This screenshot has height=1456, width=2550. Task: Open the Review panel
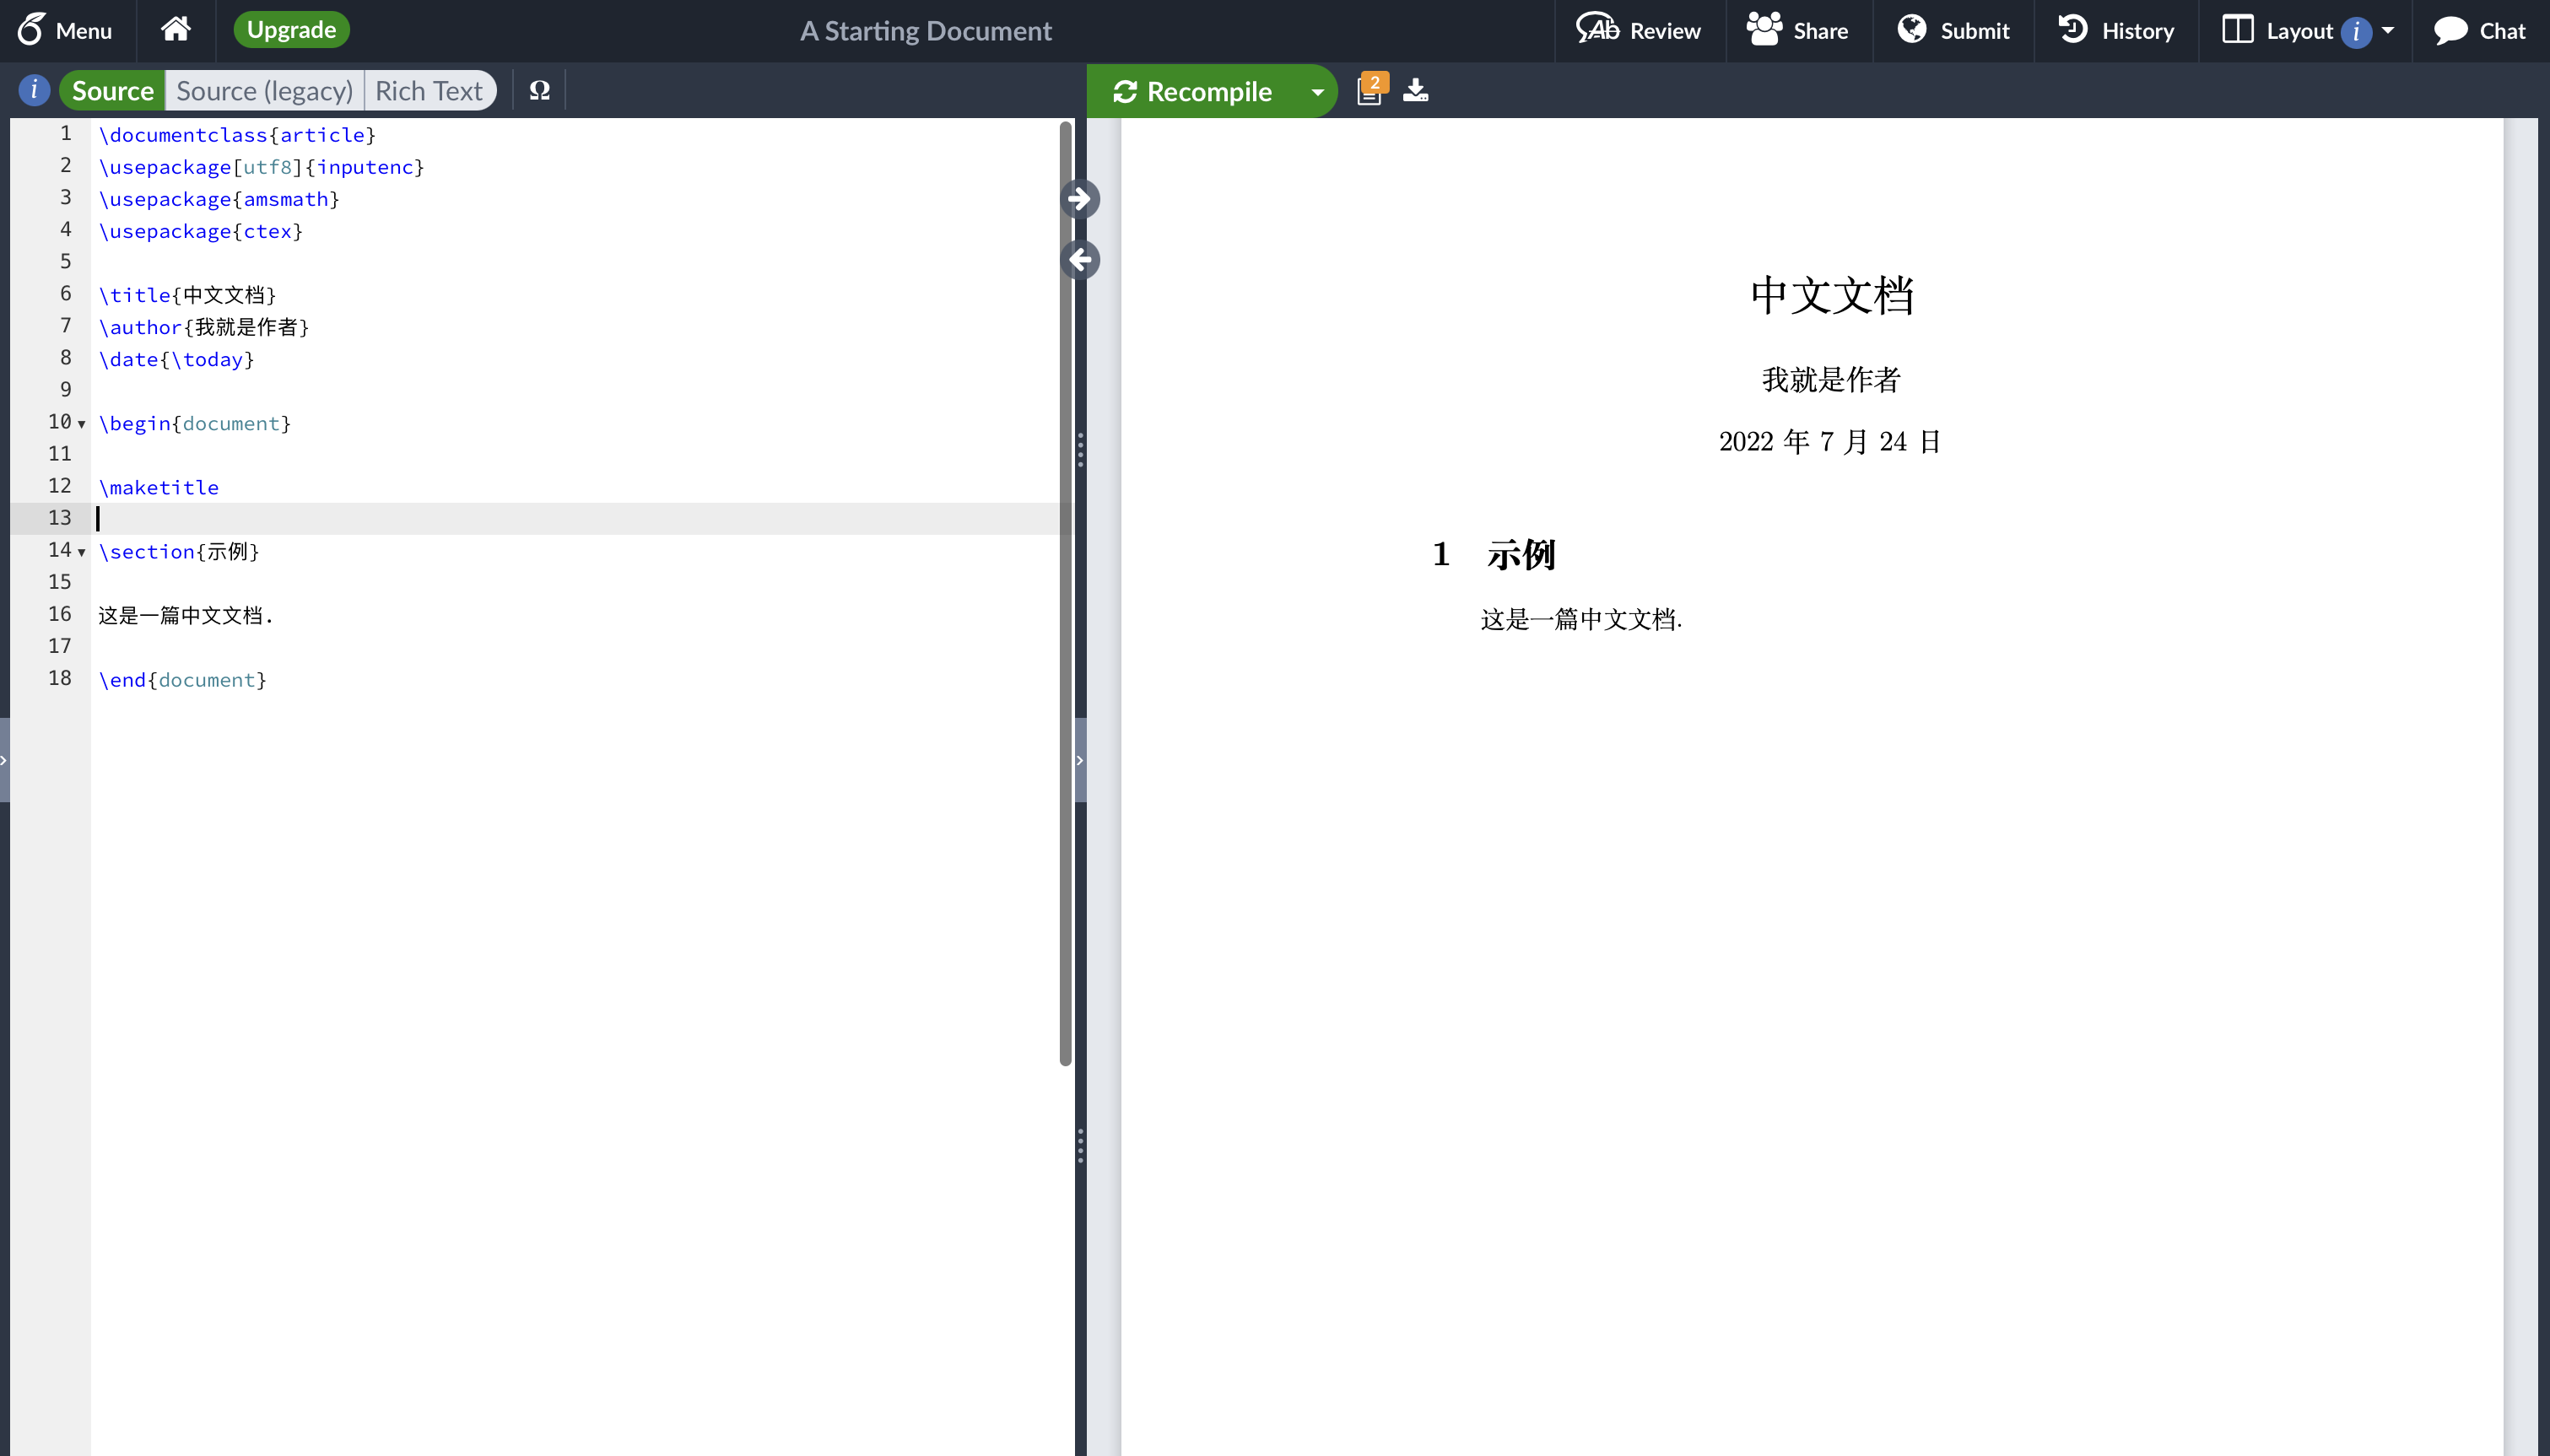(x=1639, y=31)
